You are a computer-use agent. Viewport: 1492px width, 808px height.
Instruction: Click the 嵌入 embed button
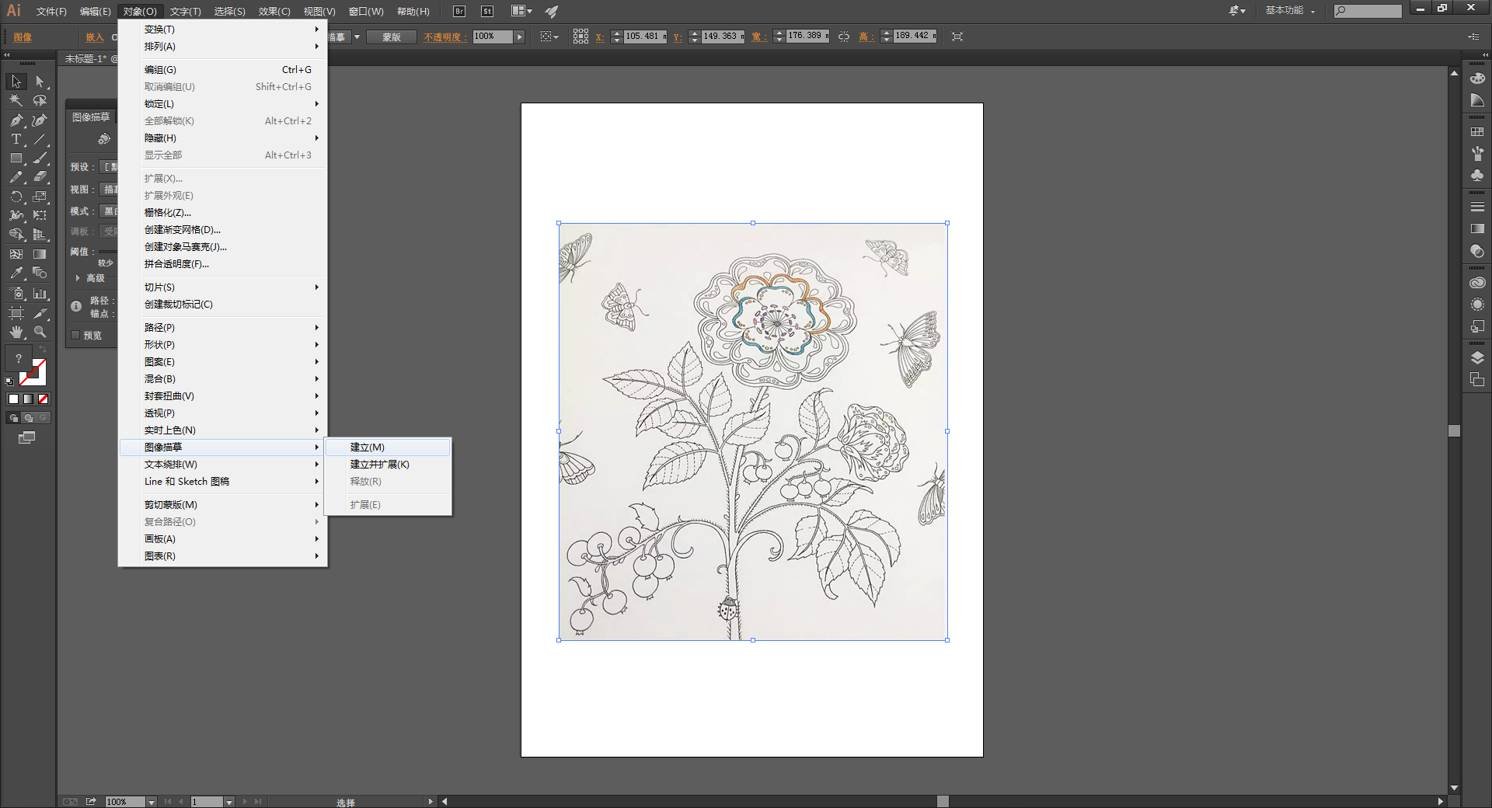click(94, 37)
